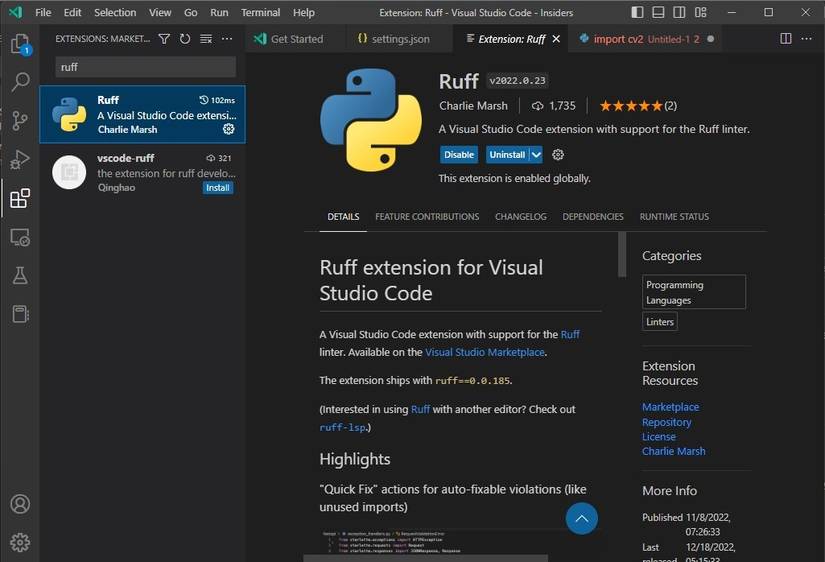The height and width of the screenshot is (562, 825).
Task: Open the Remote Explorer view
Action: 20,237
